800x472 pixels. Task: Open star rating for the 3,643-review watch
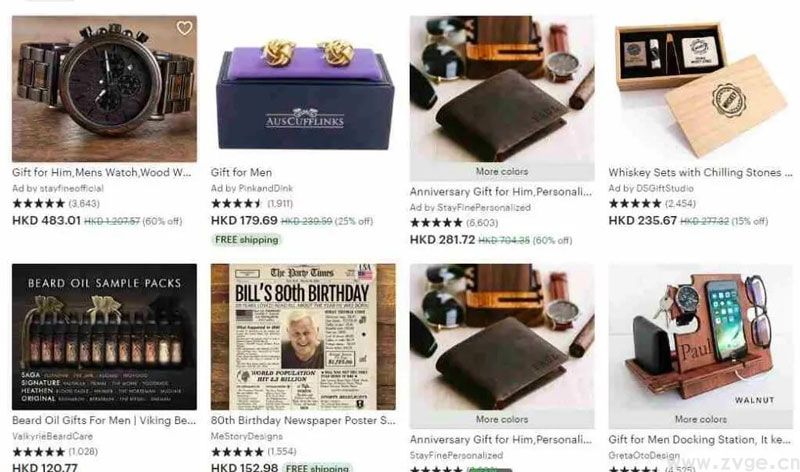click(x=39, y=204)
